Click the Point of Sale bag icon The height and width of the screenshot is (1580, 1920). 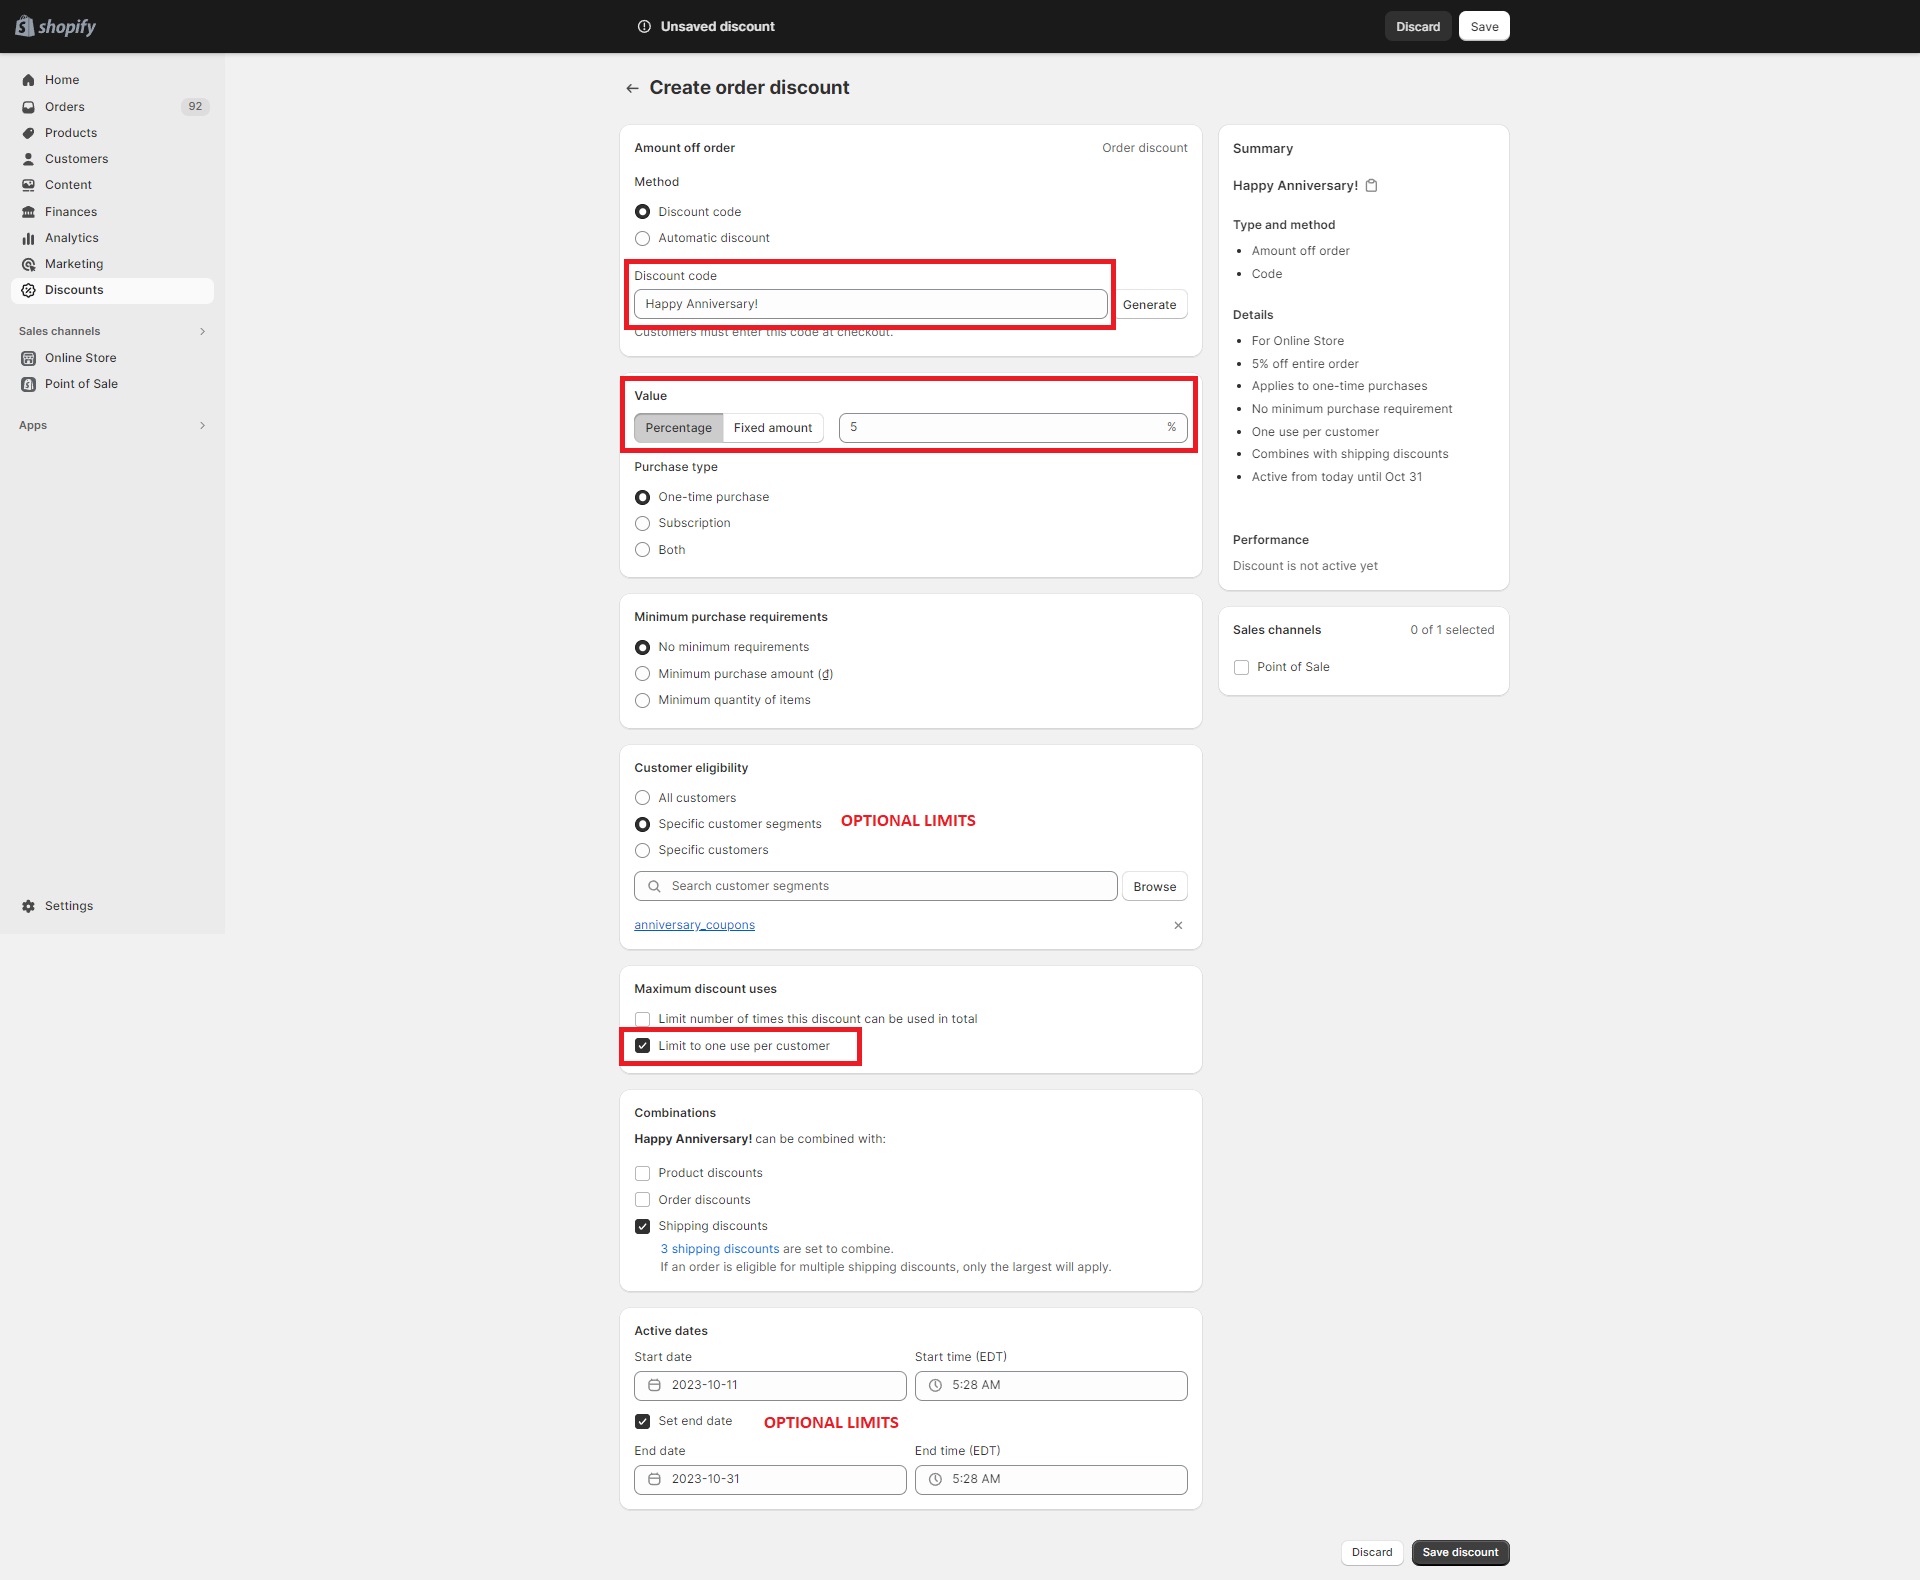tap(28, 384)
